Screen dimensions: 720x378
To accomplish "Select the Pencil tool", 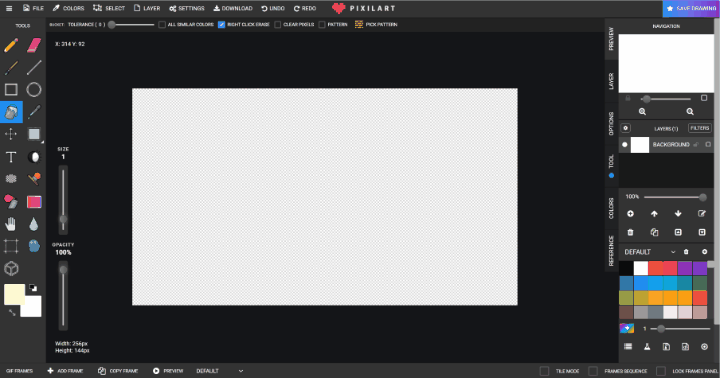I will 11,45.
